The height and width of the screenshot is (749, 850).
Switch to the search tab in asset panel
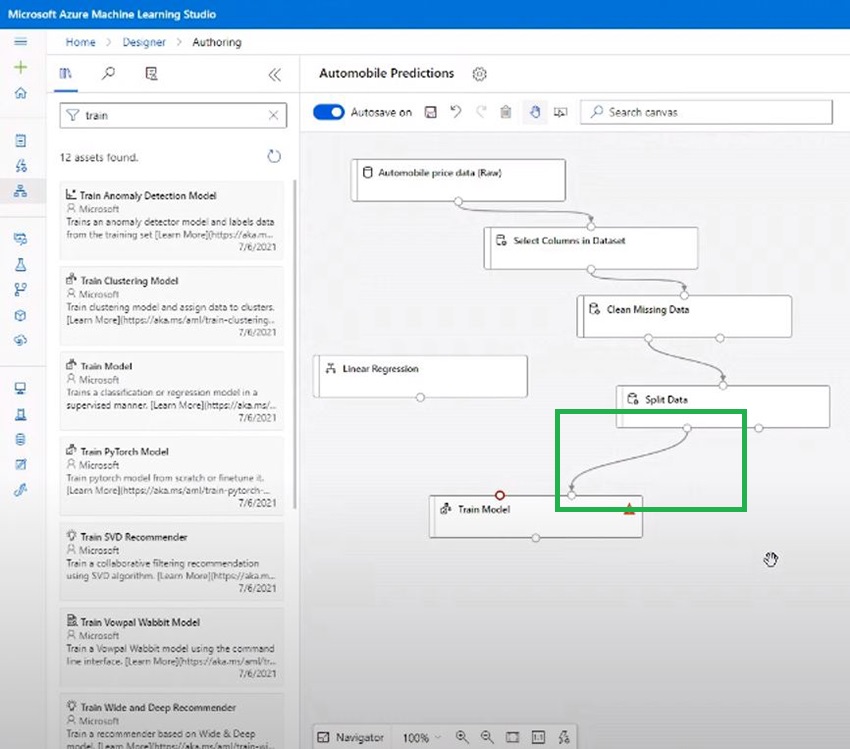pyautogui.click(x=108, y=73)
